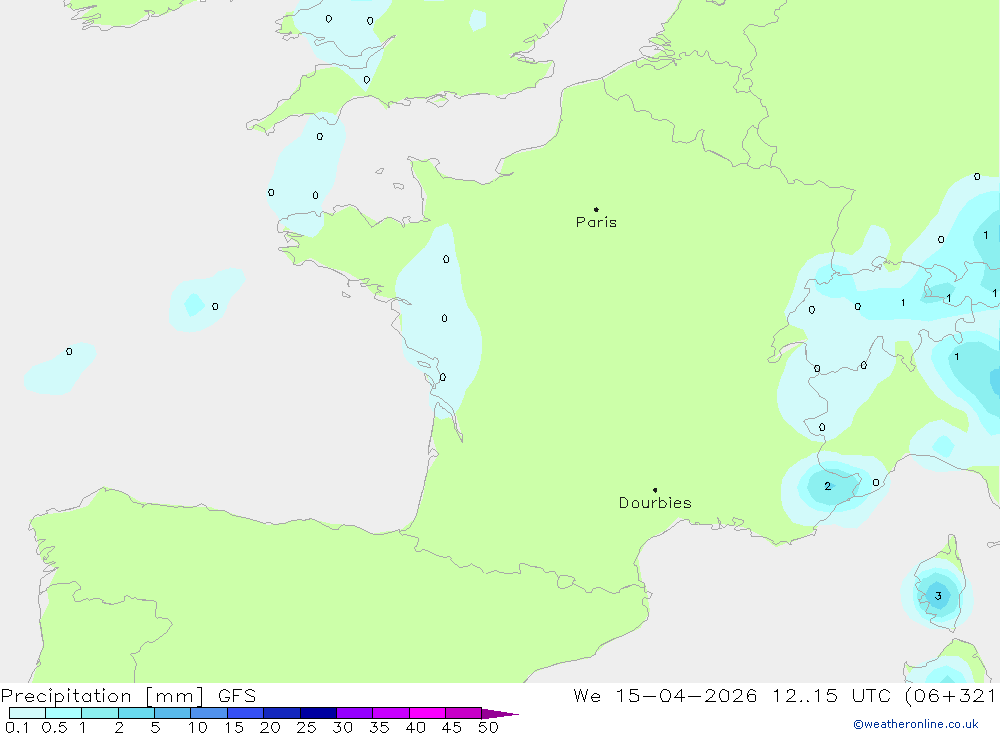The width and height of the screenshot is (1000, 733).
Task: Click the precipitation value '3' over Corsica
Action: pos(938,596)
